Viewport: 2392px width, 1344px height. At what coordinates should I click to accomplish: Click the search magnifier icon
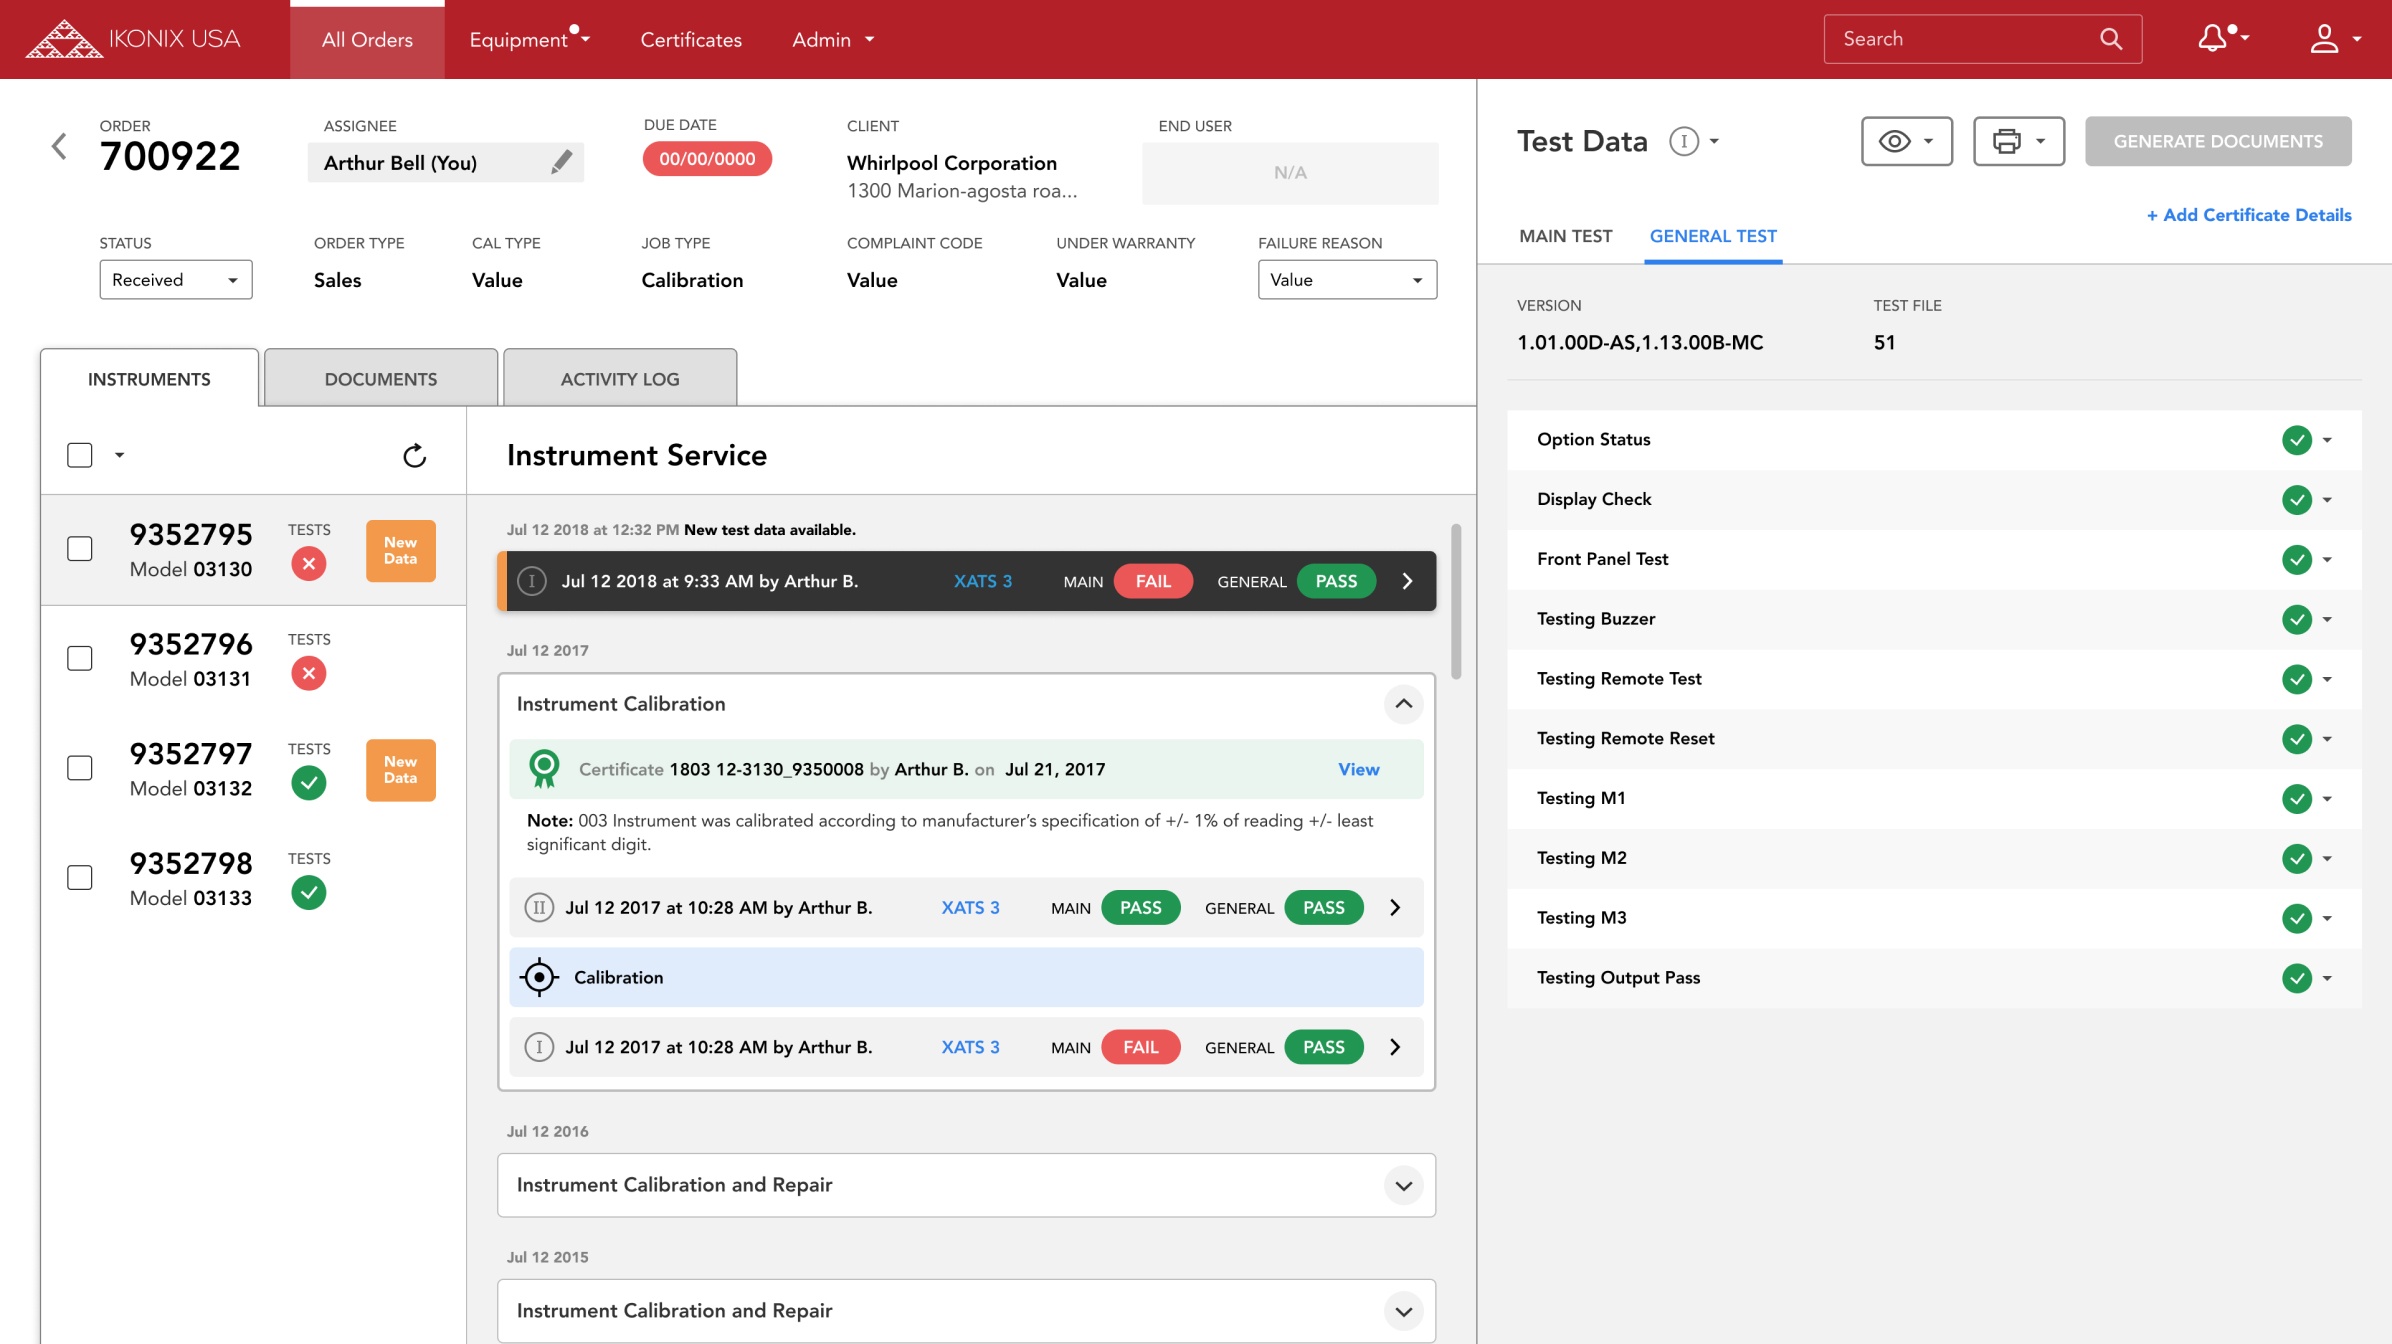click(x=2110, y=39)
